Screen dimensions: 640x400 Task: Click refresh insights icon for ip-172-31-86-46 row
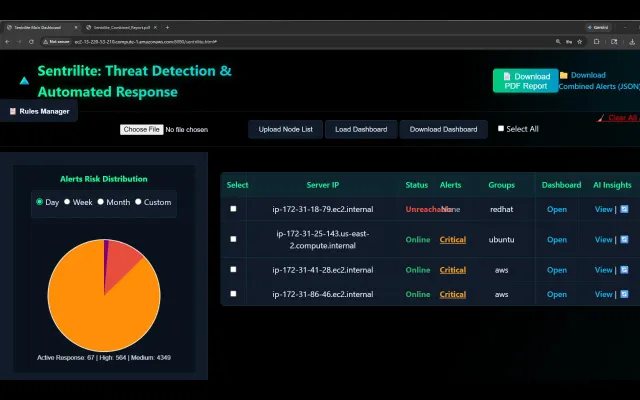coord(624,294)
